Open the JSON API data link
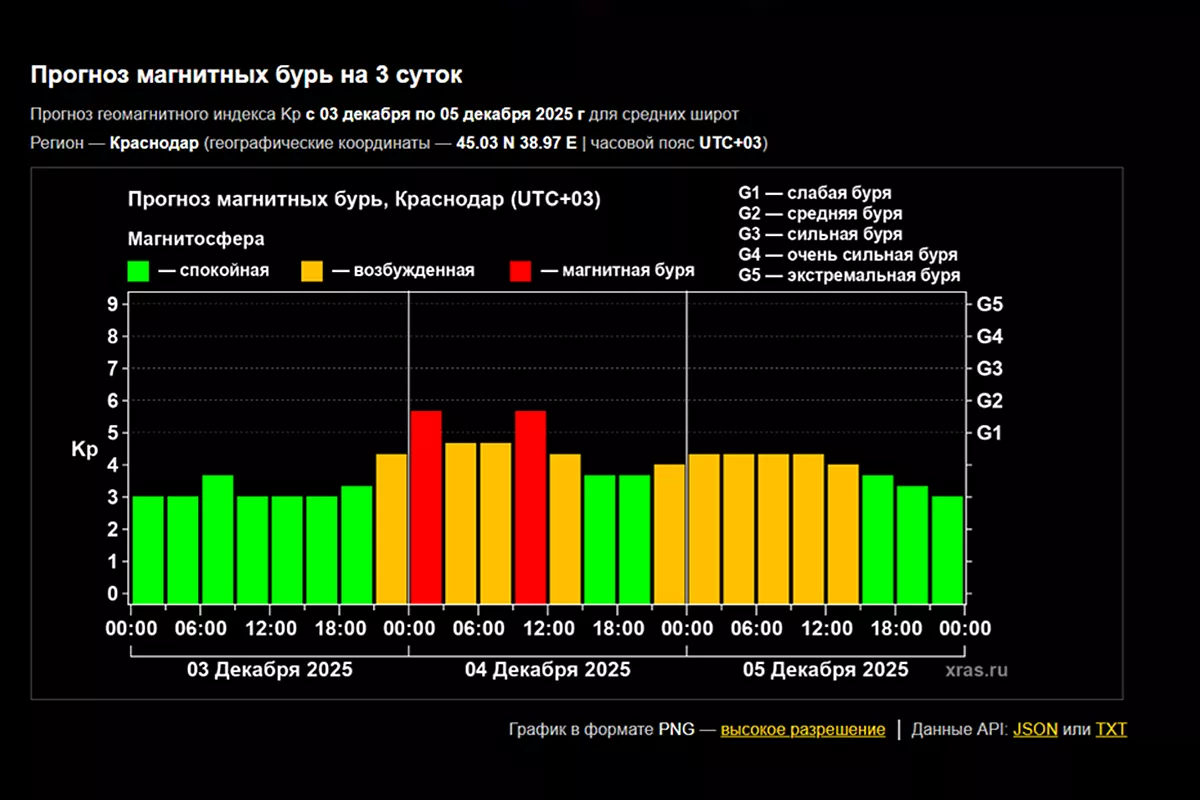The image size is (1200, 800). tap(1035, 729)
